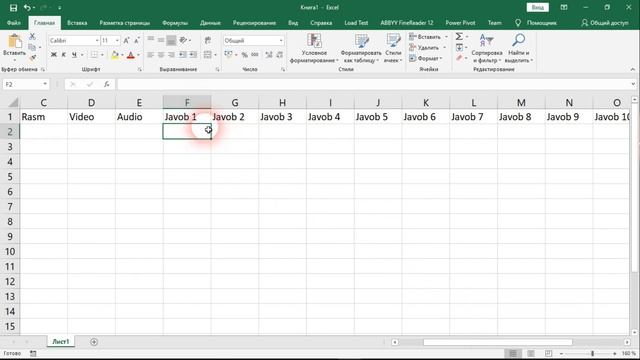The image size is (640, 360).
Task: Click the Accounting number format icon
Action: click(x=229, y=55)
